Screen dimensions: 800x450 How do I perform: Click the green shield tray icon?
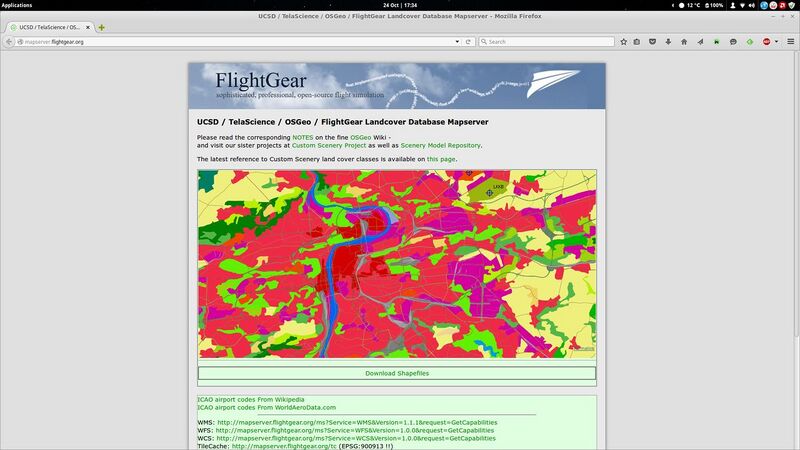792,5
